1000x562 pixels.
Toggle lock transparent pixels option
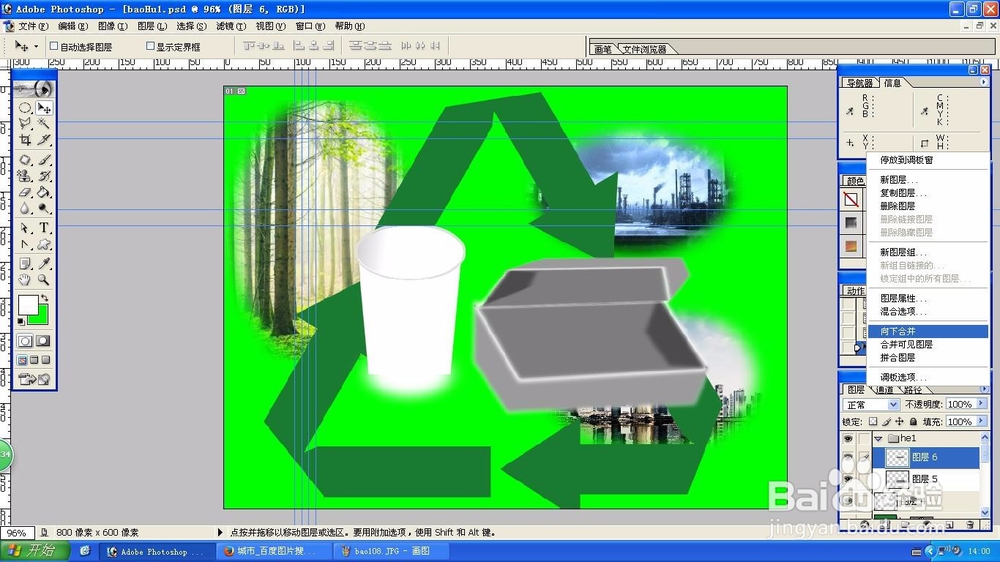873,422
